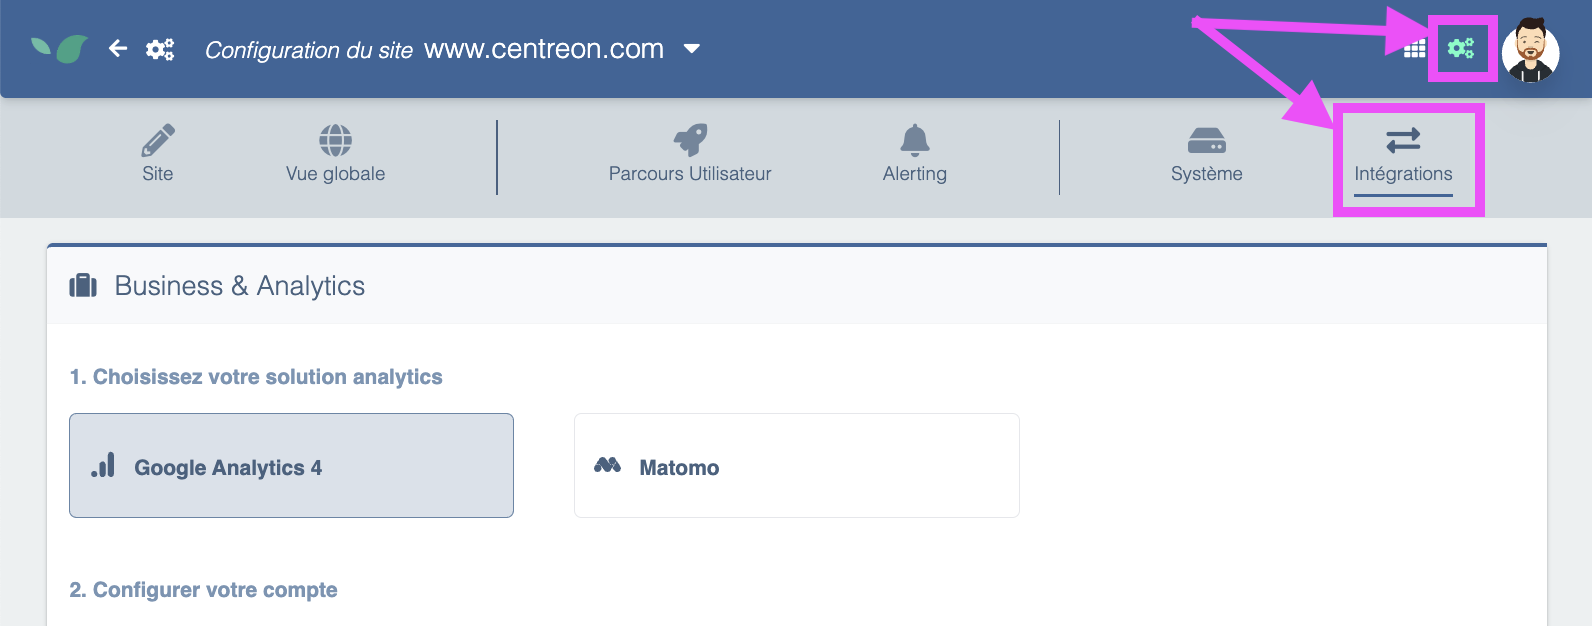Select Google Analytics 4 solution
The image size is (1592, 626).
291,466
